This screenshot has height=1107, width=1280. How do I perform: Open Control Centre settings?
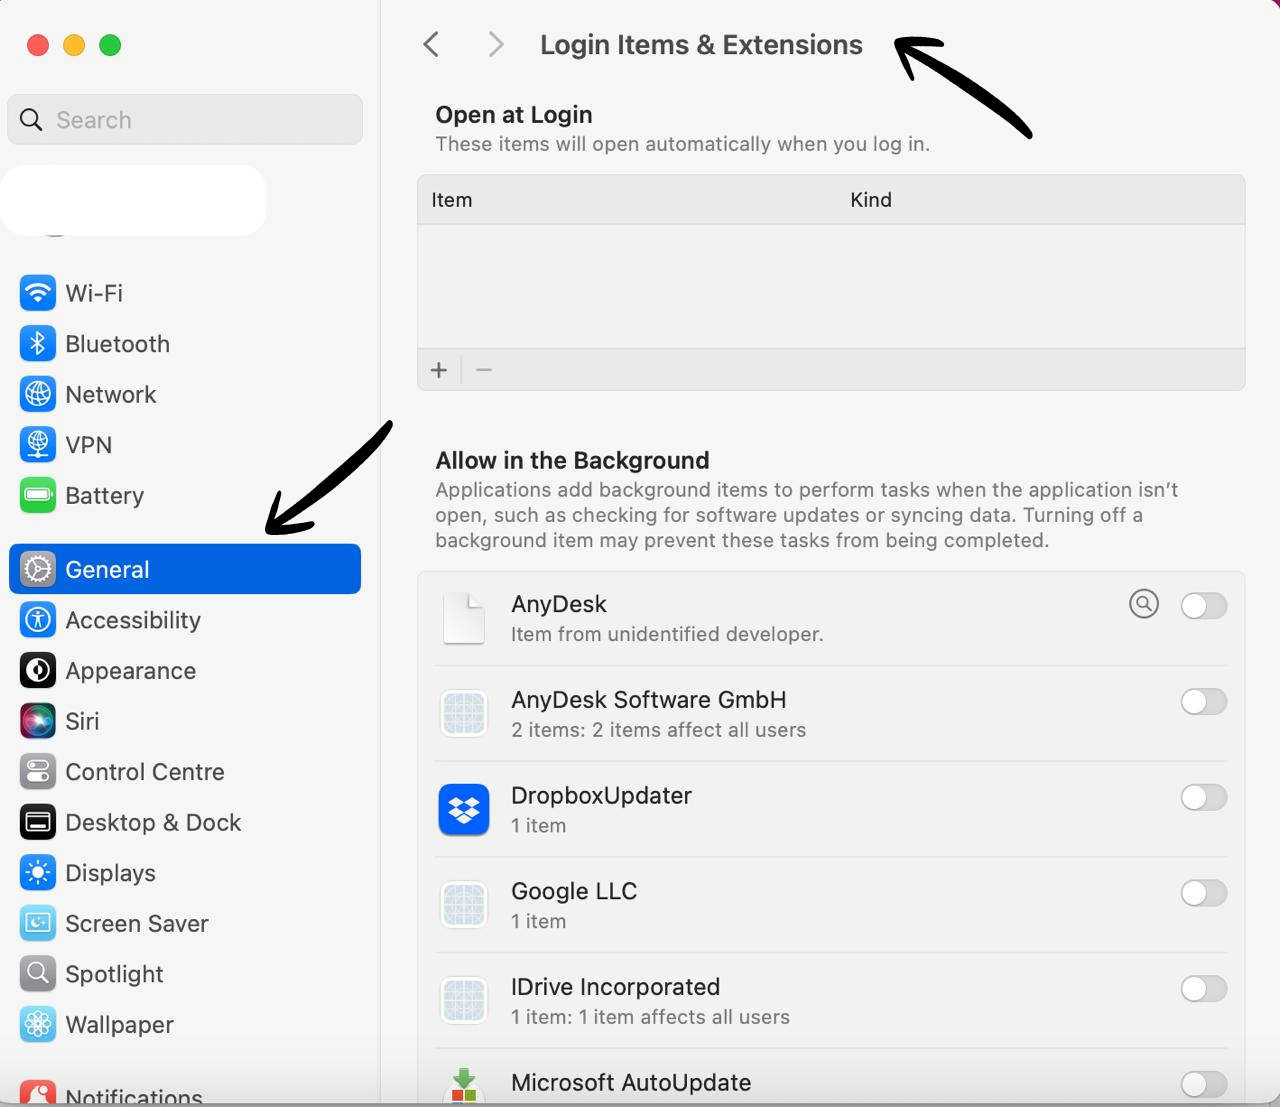click(x=144, y=772)
